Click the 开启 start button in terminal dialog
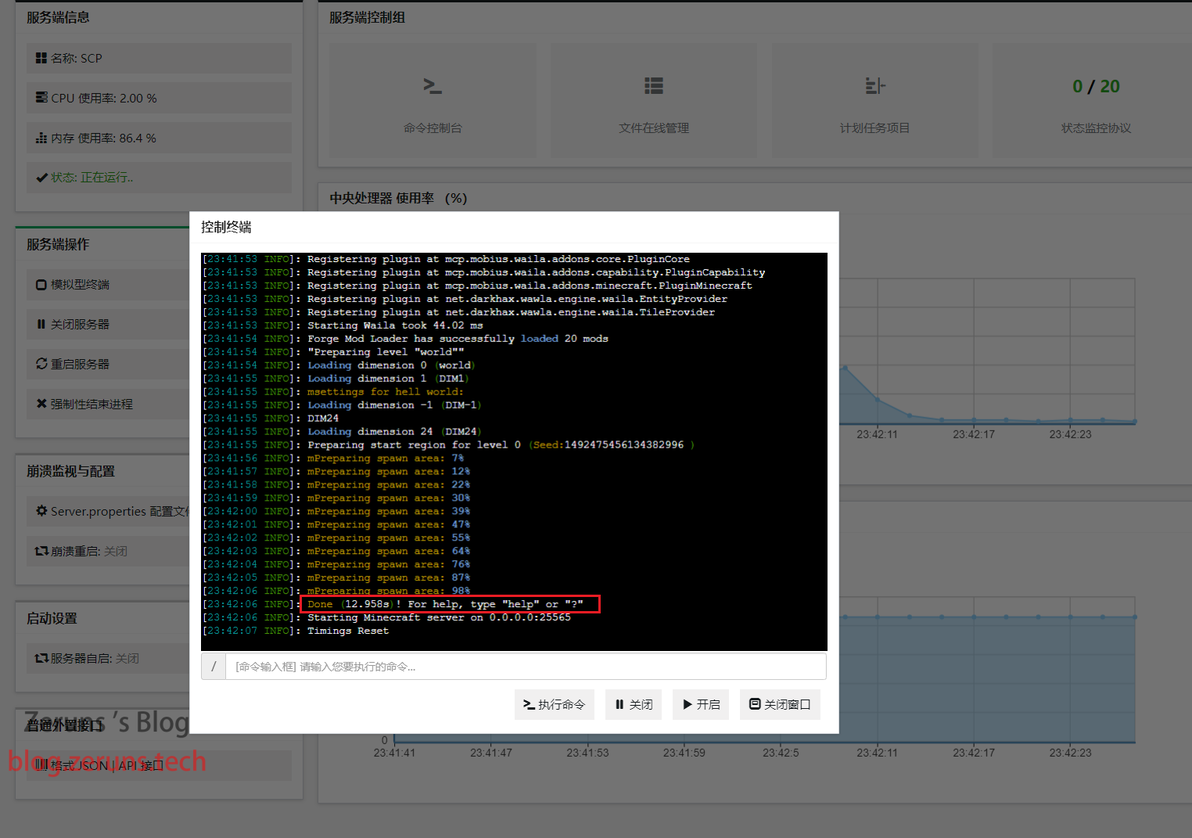1192x838 pixels. [701, 704]
